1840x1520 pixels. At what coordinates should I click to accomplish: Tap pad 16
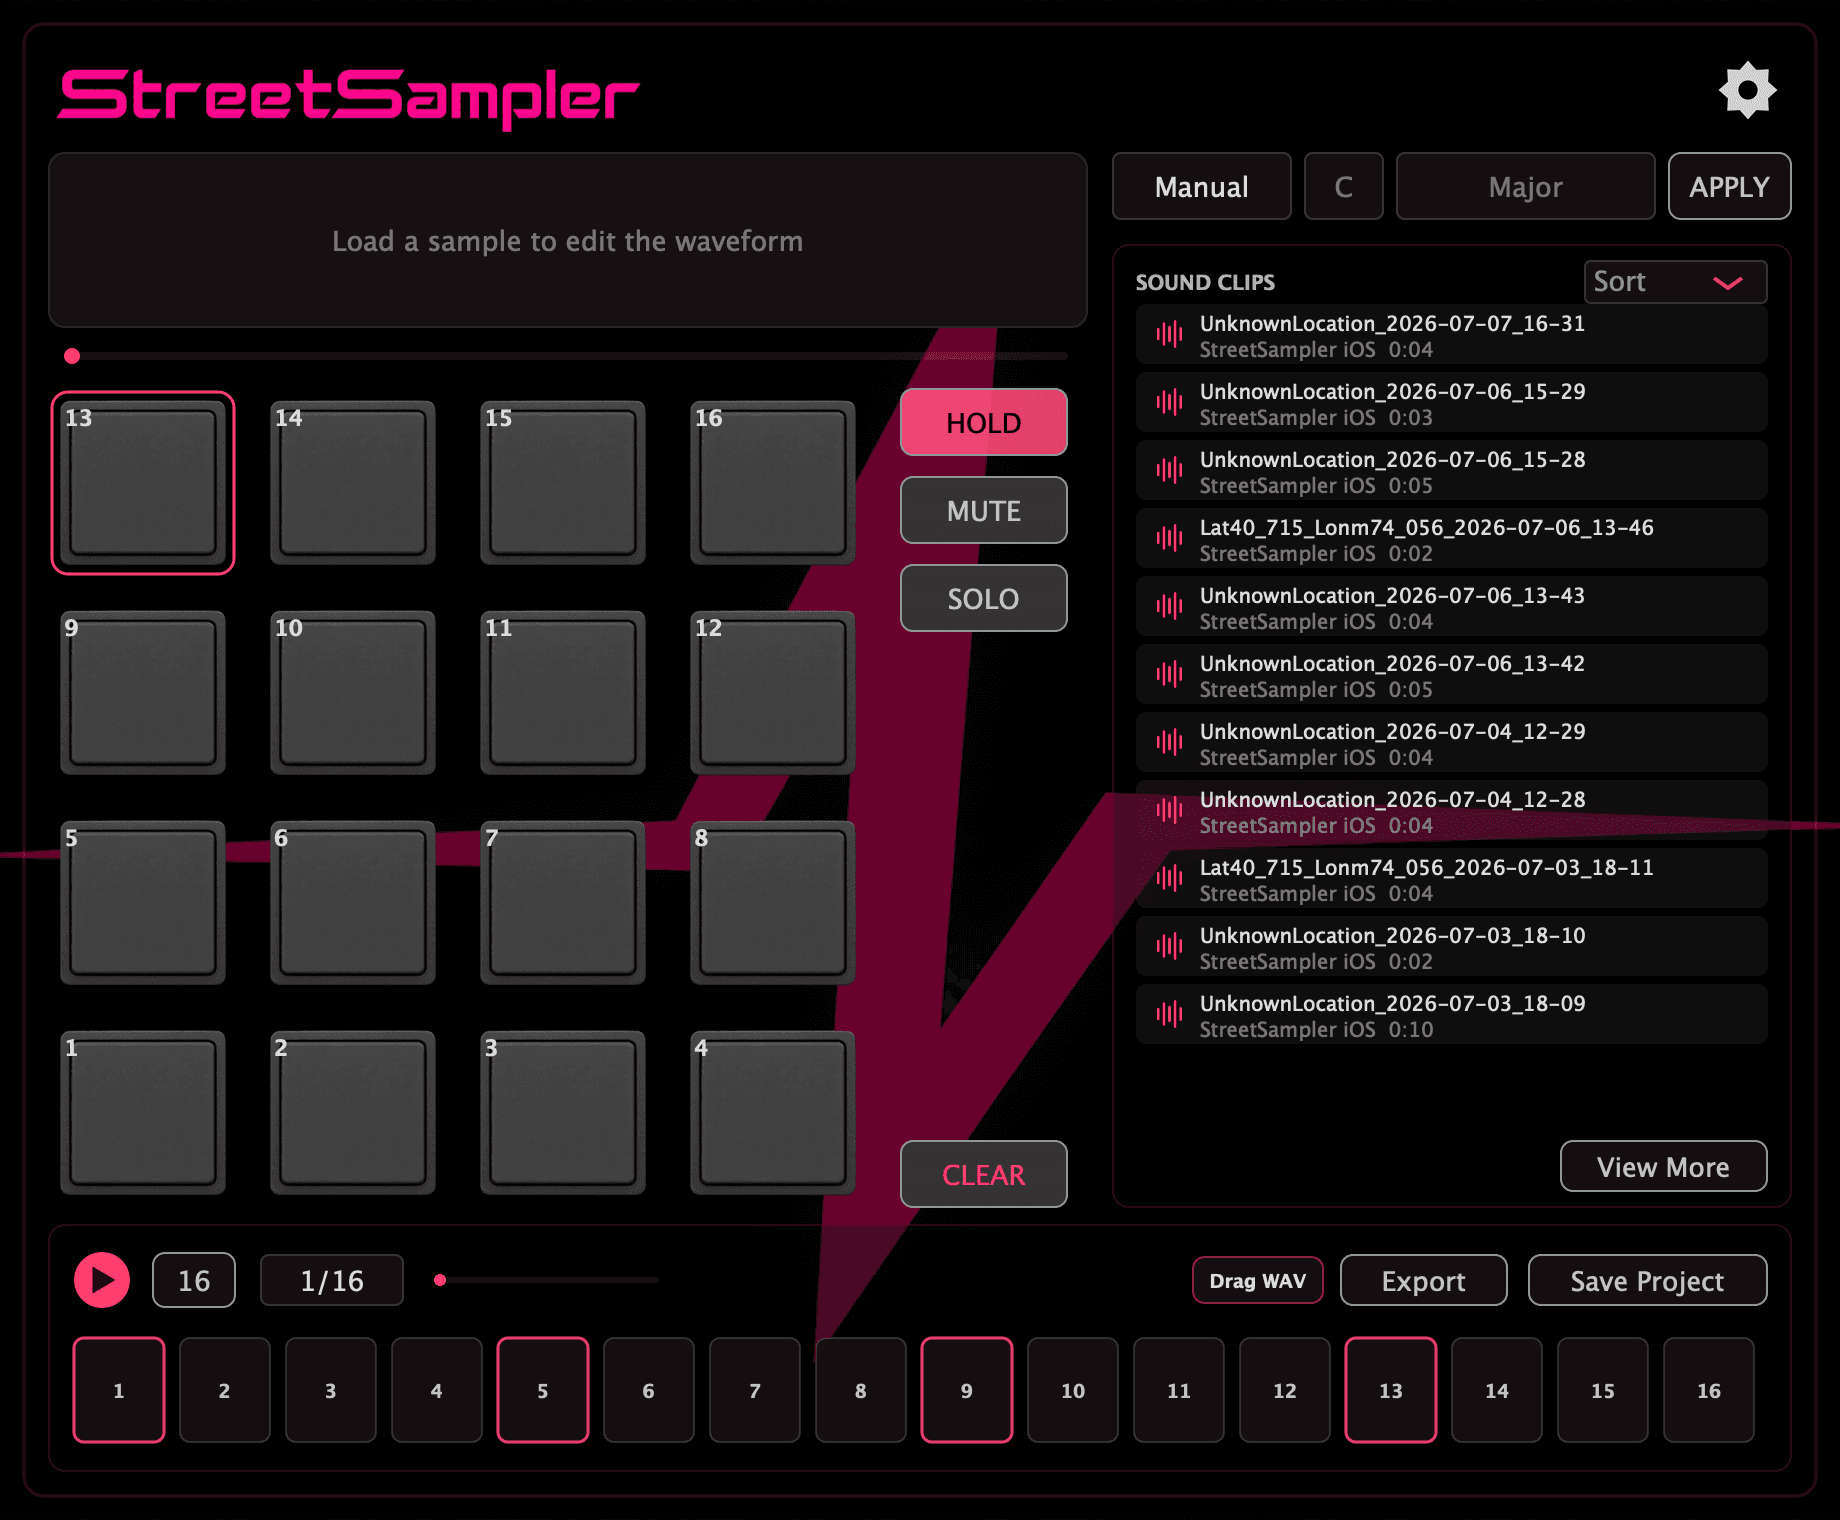coord(773,483)
